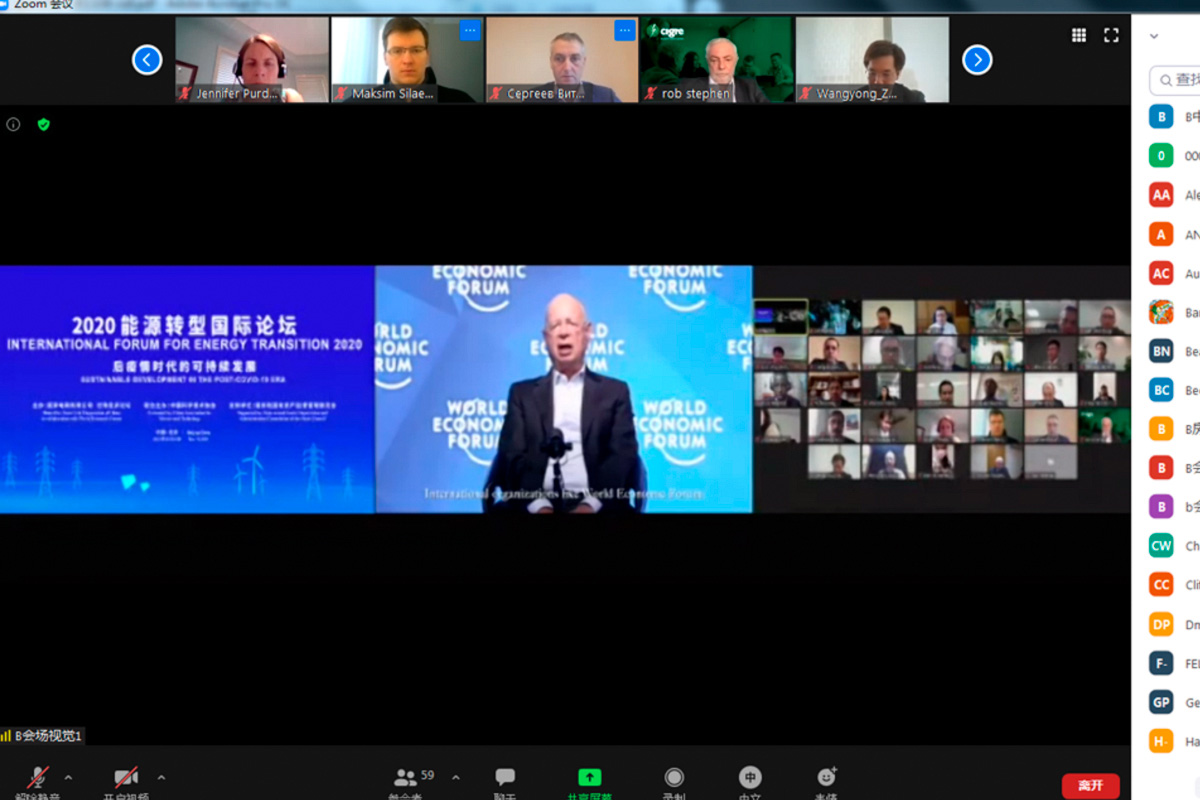1200x800 pixels.
Task: Select participant with BC avatar
Action: tap(1161, 390)
